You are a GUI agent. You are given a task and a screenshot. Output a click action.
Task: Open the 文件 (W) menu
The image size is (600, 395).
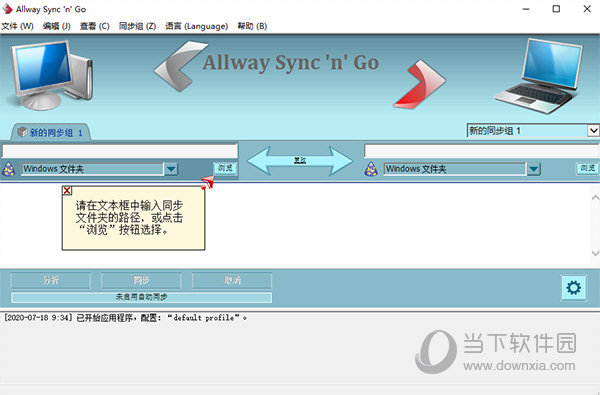(17, 26)
